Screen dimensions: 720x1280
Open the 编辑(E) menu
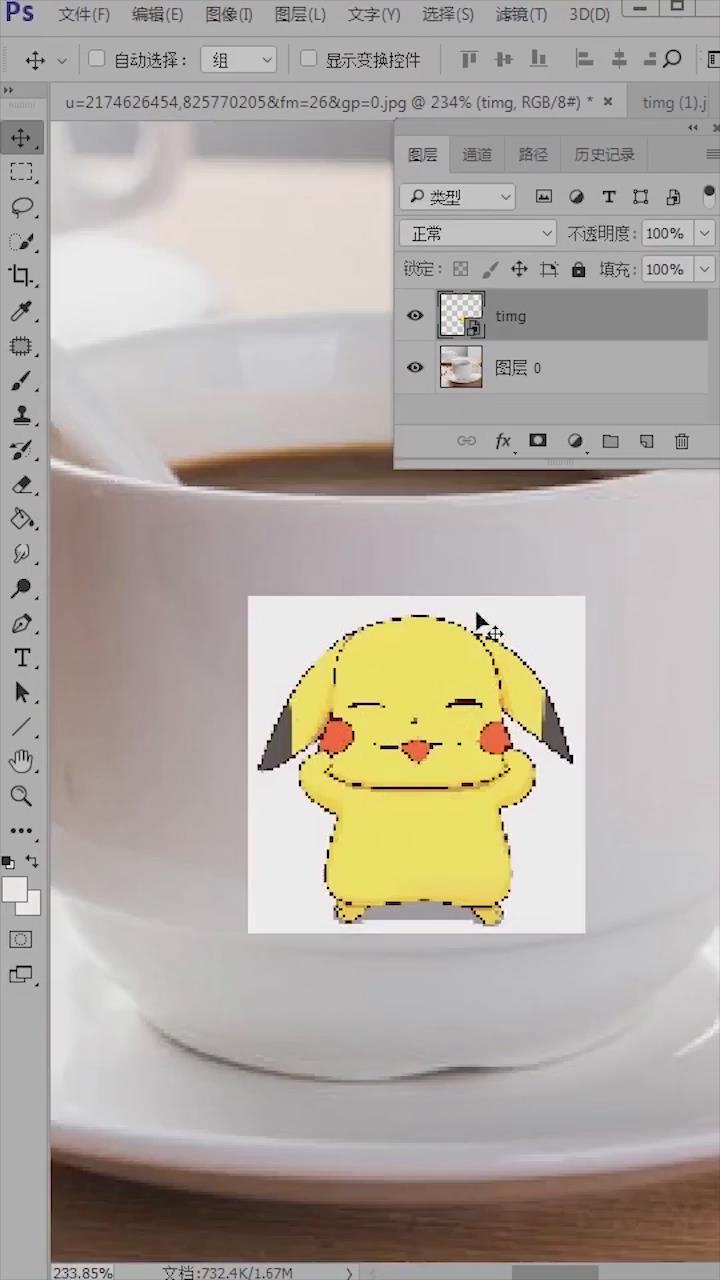click(157, 15)
